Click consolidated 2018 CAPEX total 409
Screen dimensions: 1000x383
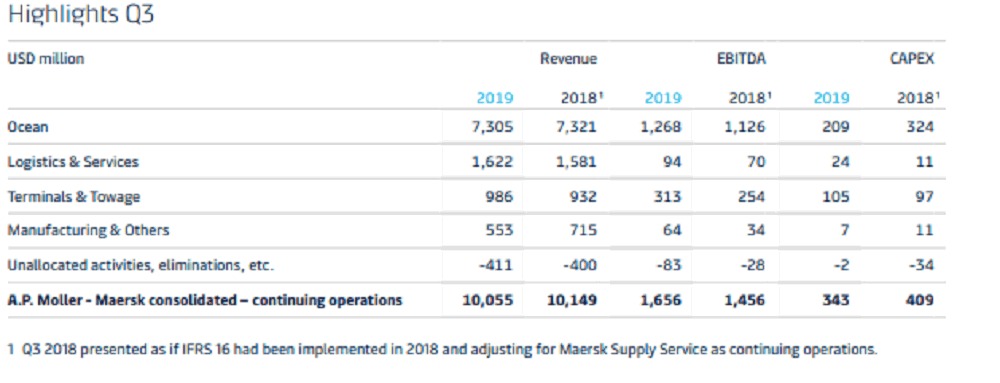[x=920, y=300]
